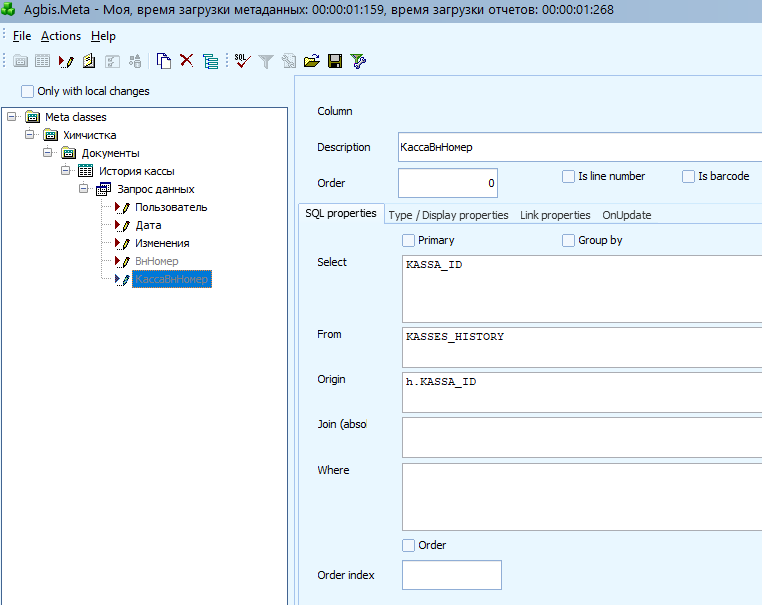Enable the Is line number checkbox
This screenshot has height=605, width=762.
[568, 176]
